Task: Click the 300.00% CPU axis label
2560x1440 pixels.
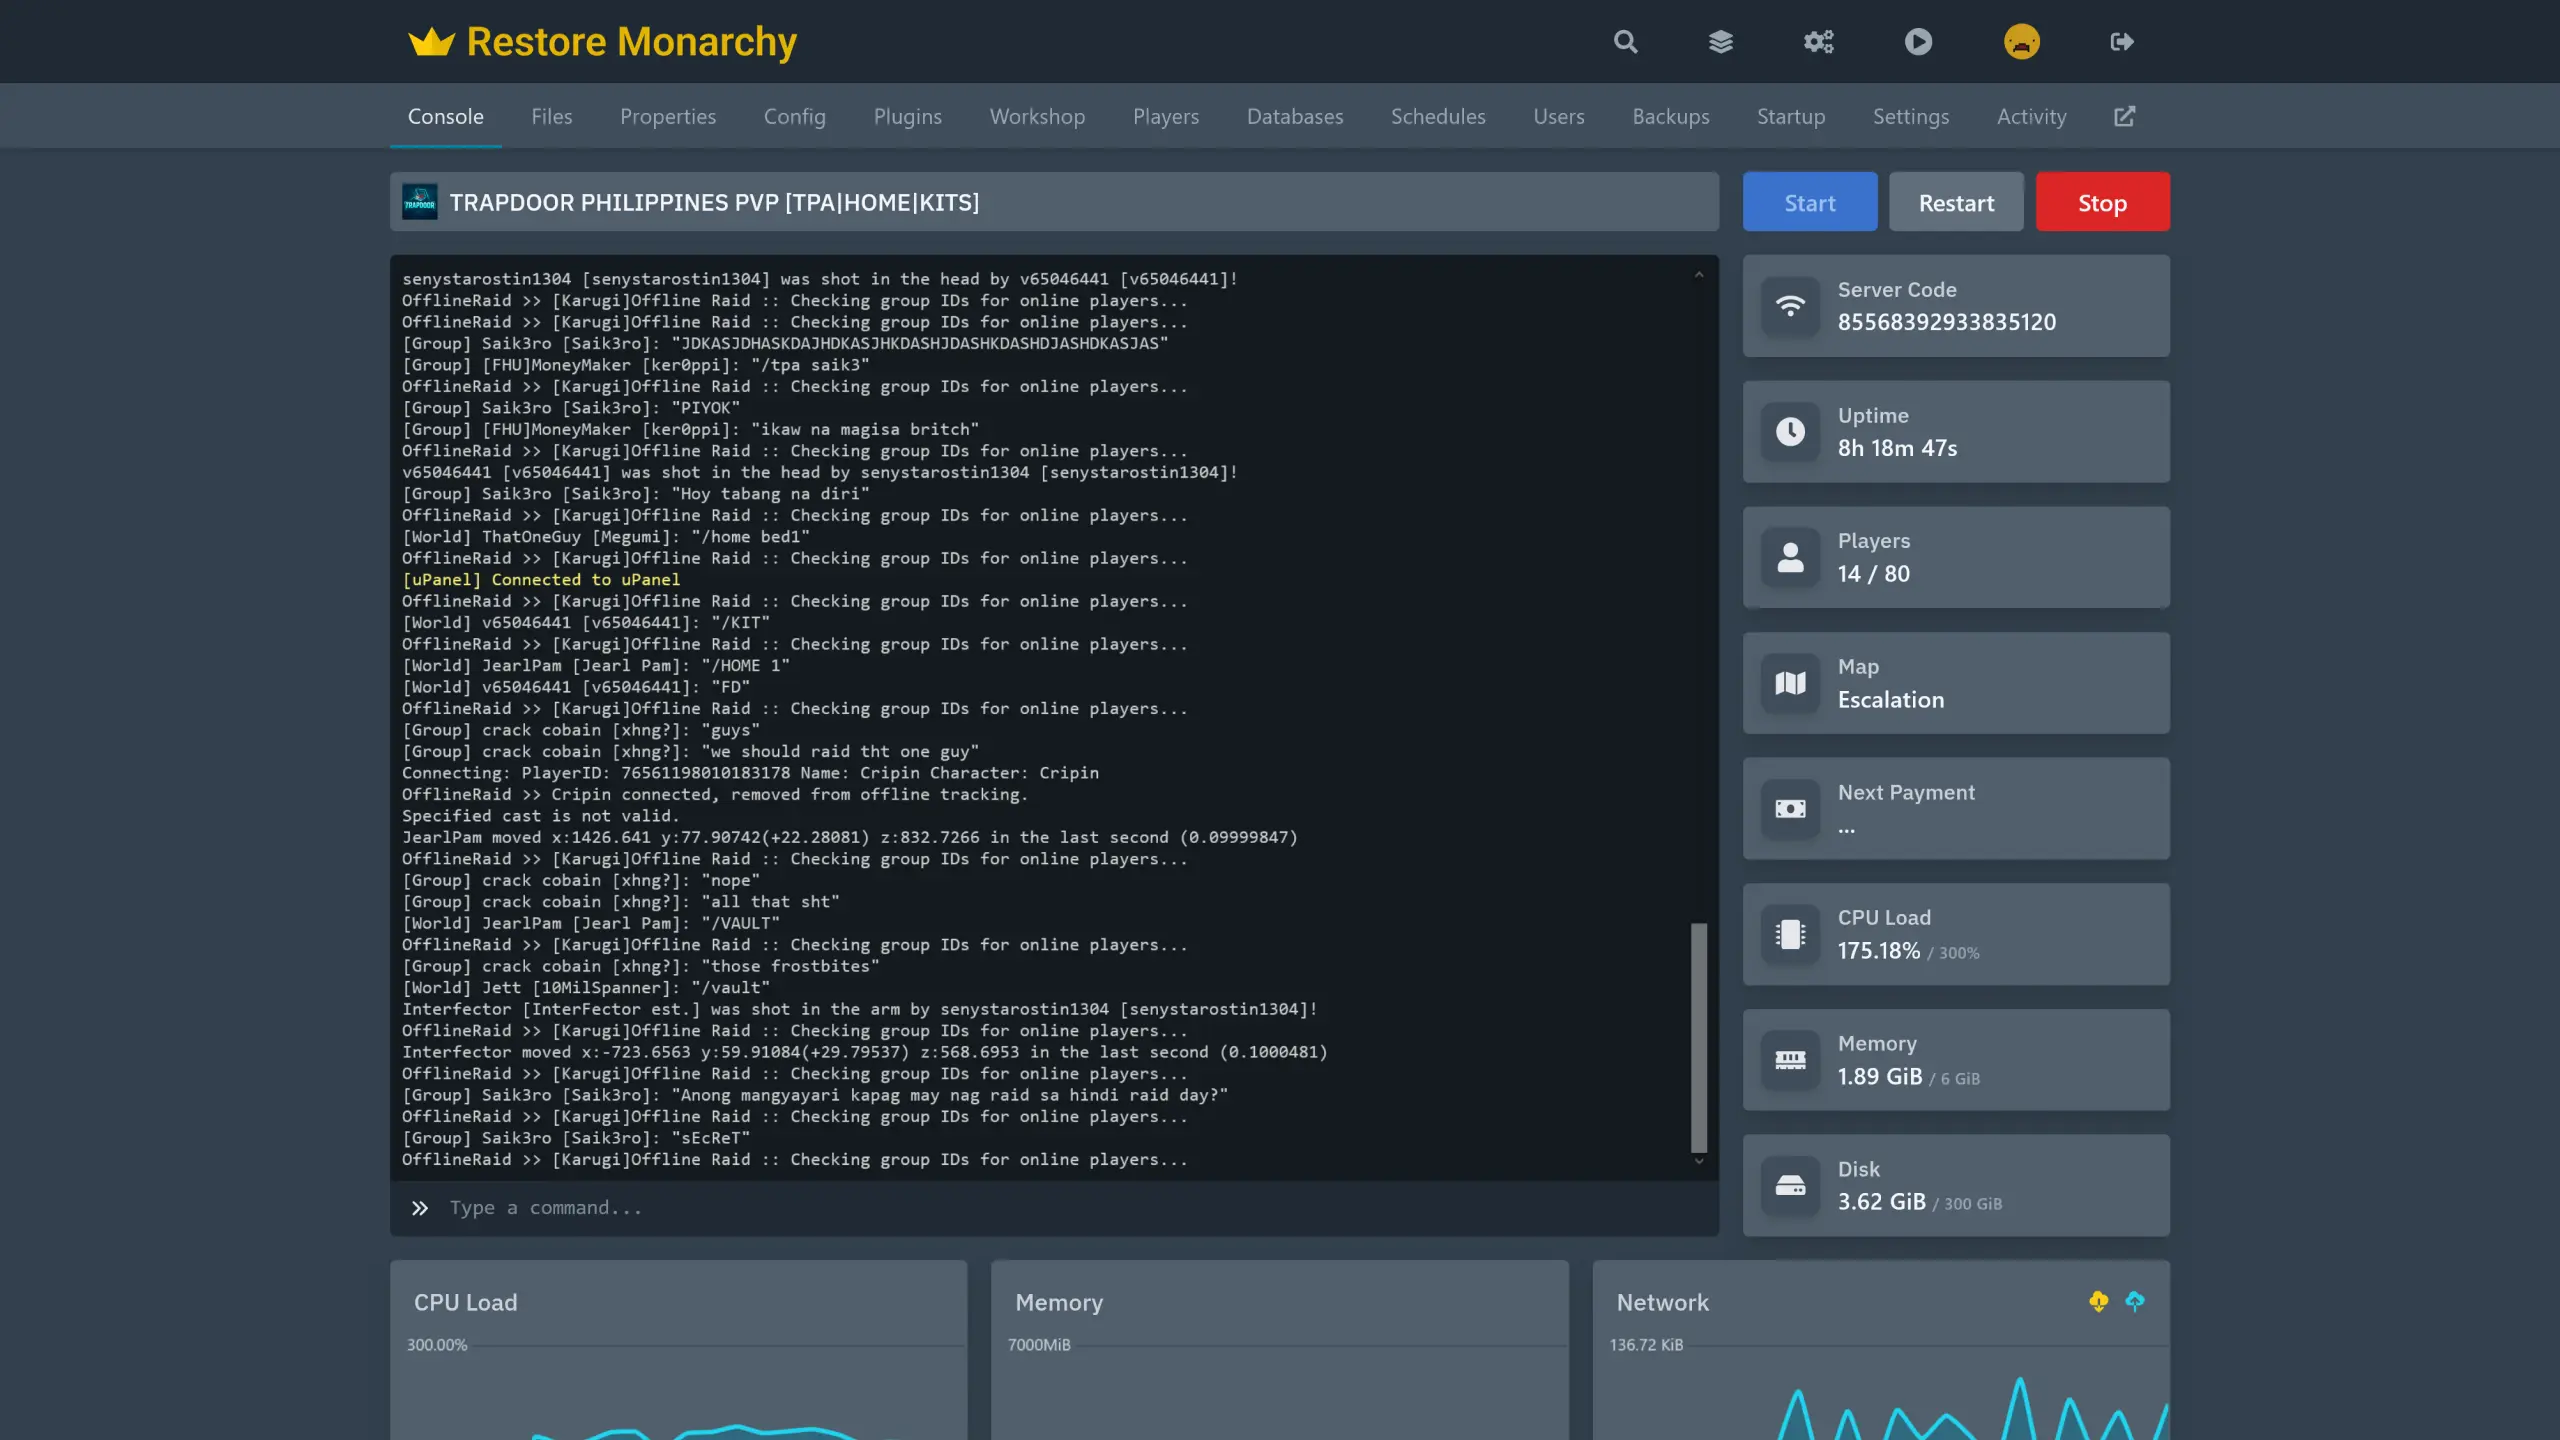Action: point(436,1345)
